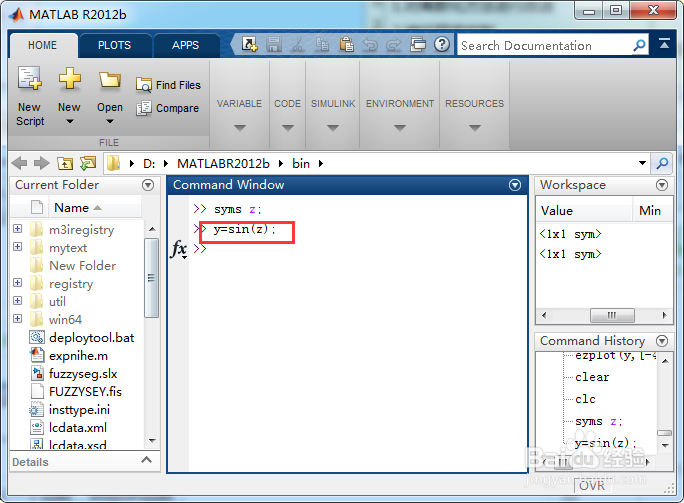This screenshot has width=684, height=503.
Task: Select lcdata.xml file
Action: pyautogui.click(x=78, y=428)
